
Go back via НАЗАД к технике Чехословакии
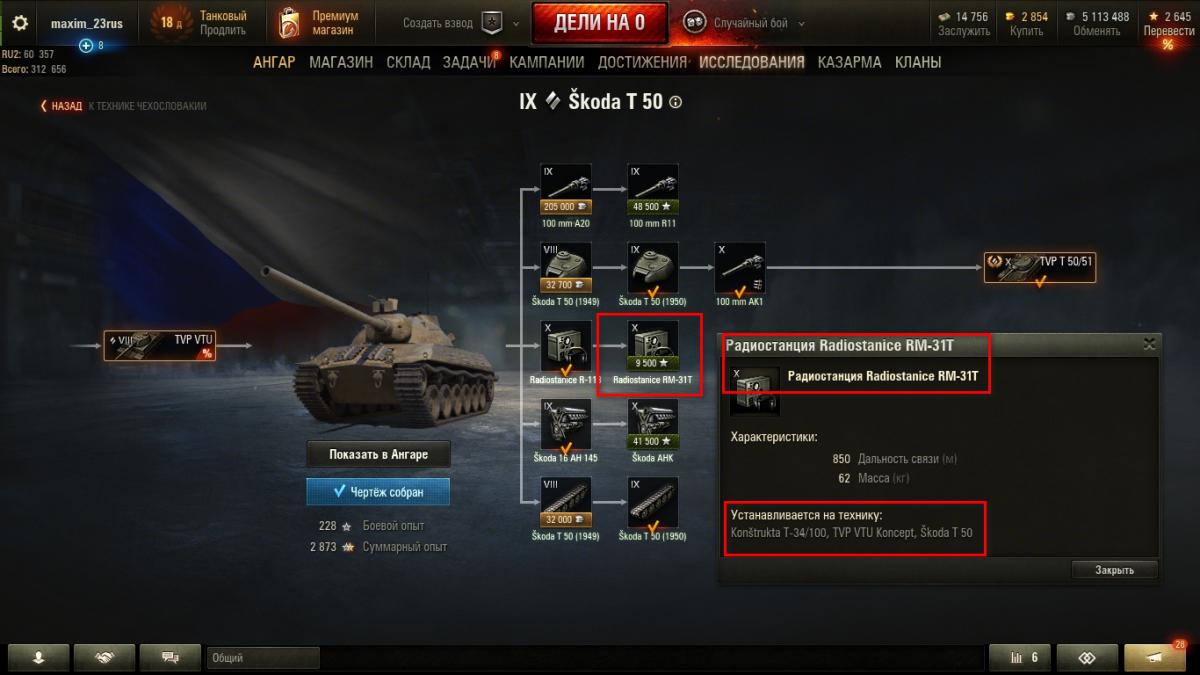pos(124,106)
